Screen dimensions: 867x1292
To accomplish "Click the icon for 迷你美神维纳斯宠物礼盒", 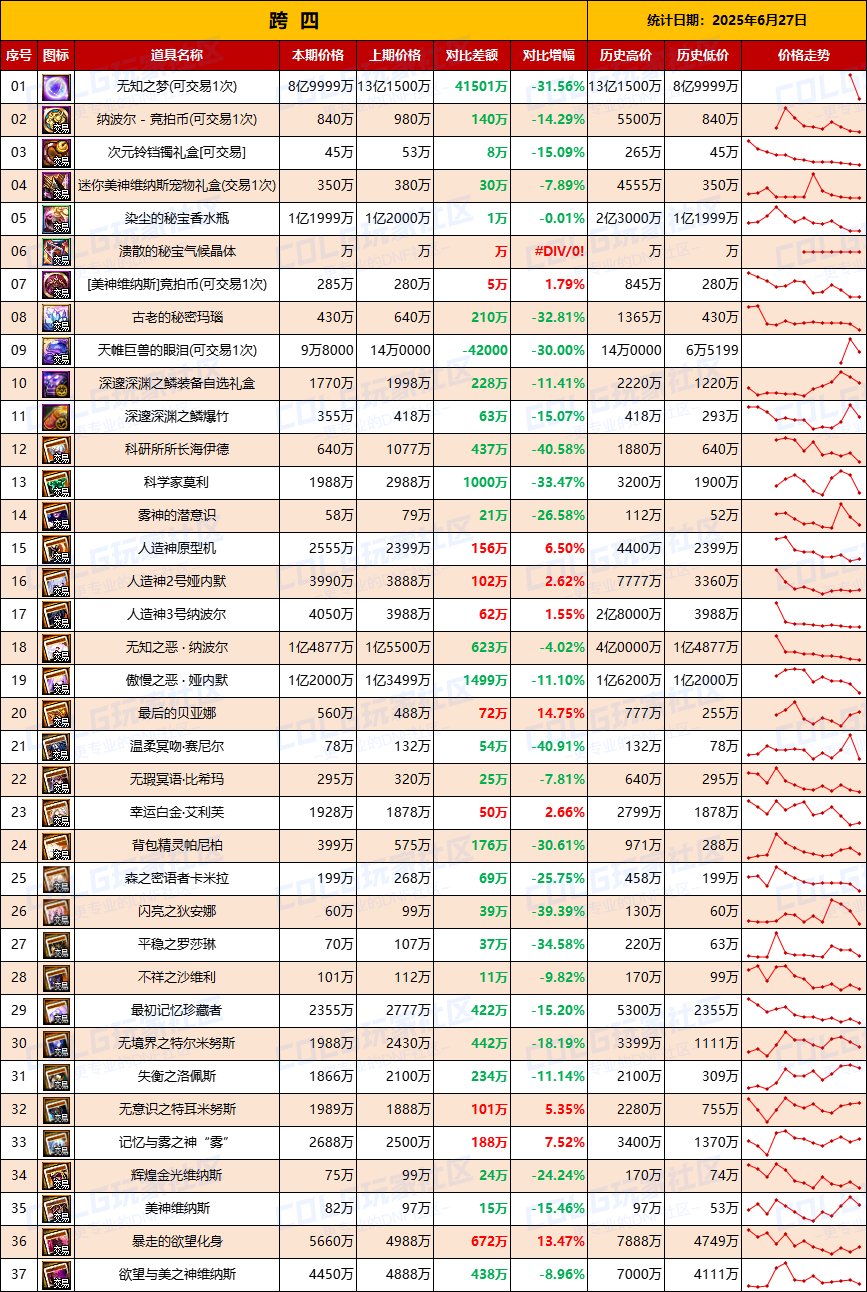I will [x=56, y=186].
